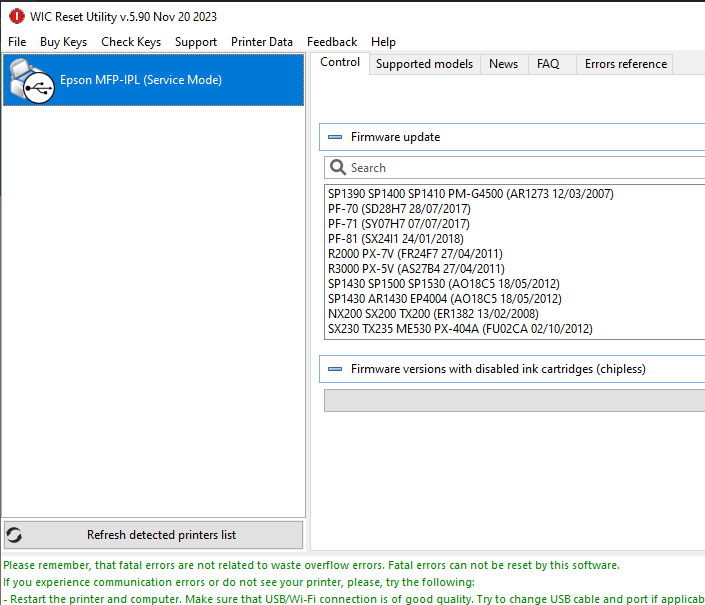
Task: Switch to the Control tab
Action: 340,62
